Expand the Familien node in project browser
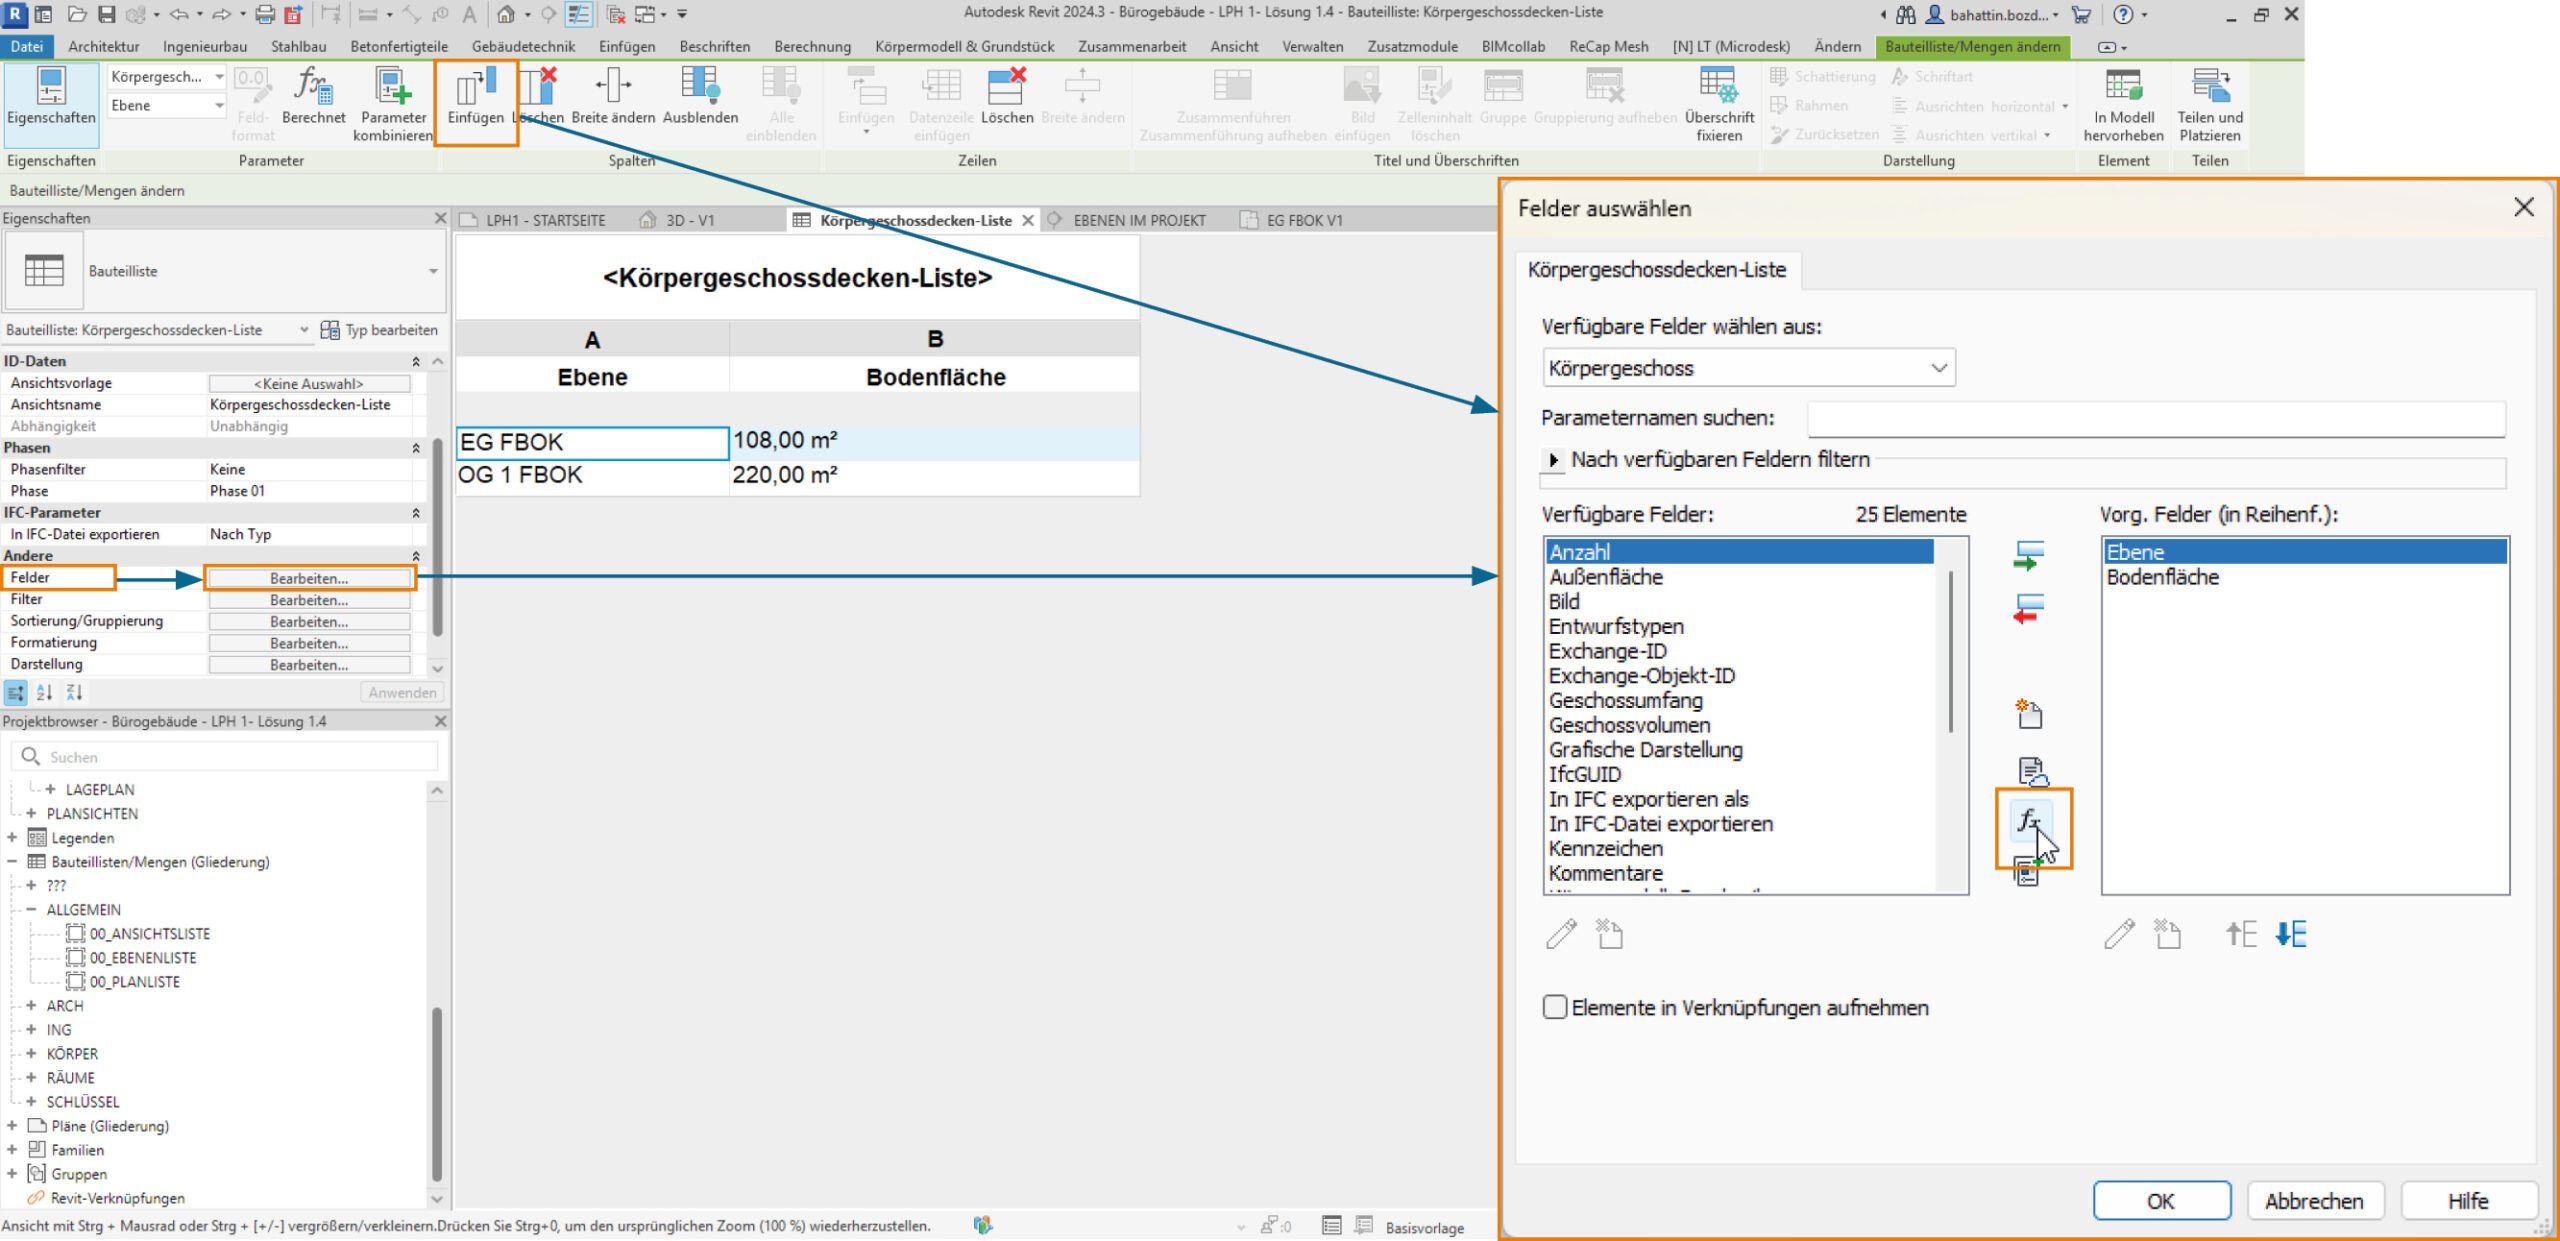This screenshot has height=1241, width=2560. pos(12,1149)
